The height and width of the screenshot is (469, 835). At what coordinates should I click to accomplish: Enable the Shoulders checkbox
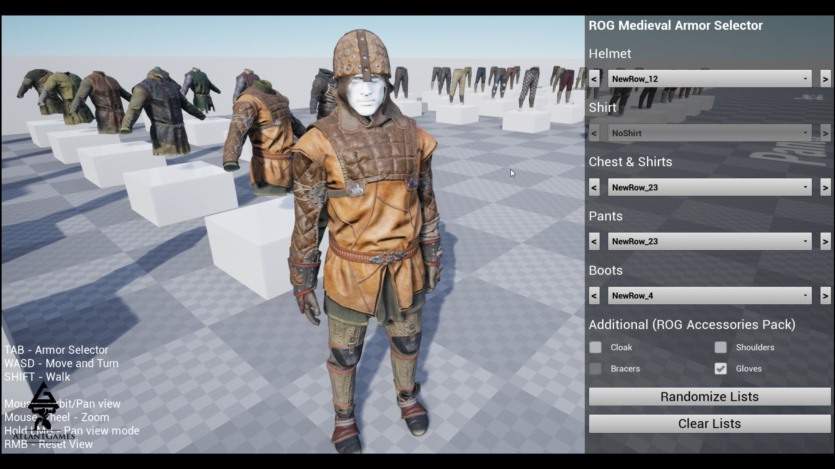721,347
